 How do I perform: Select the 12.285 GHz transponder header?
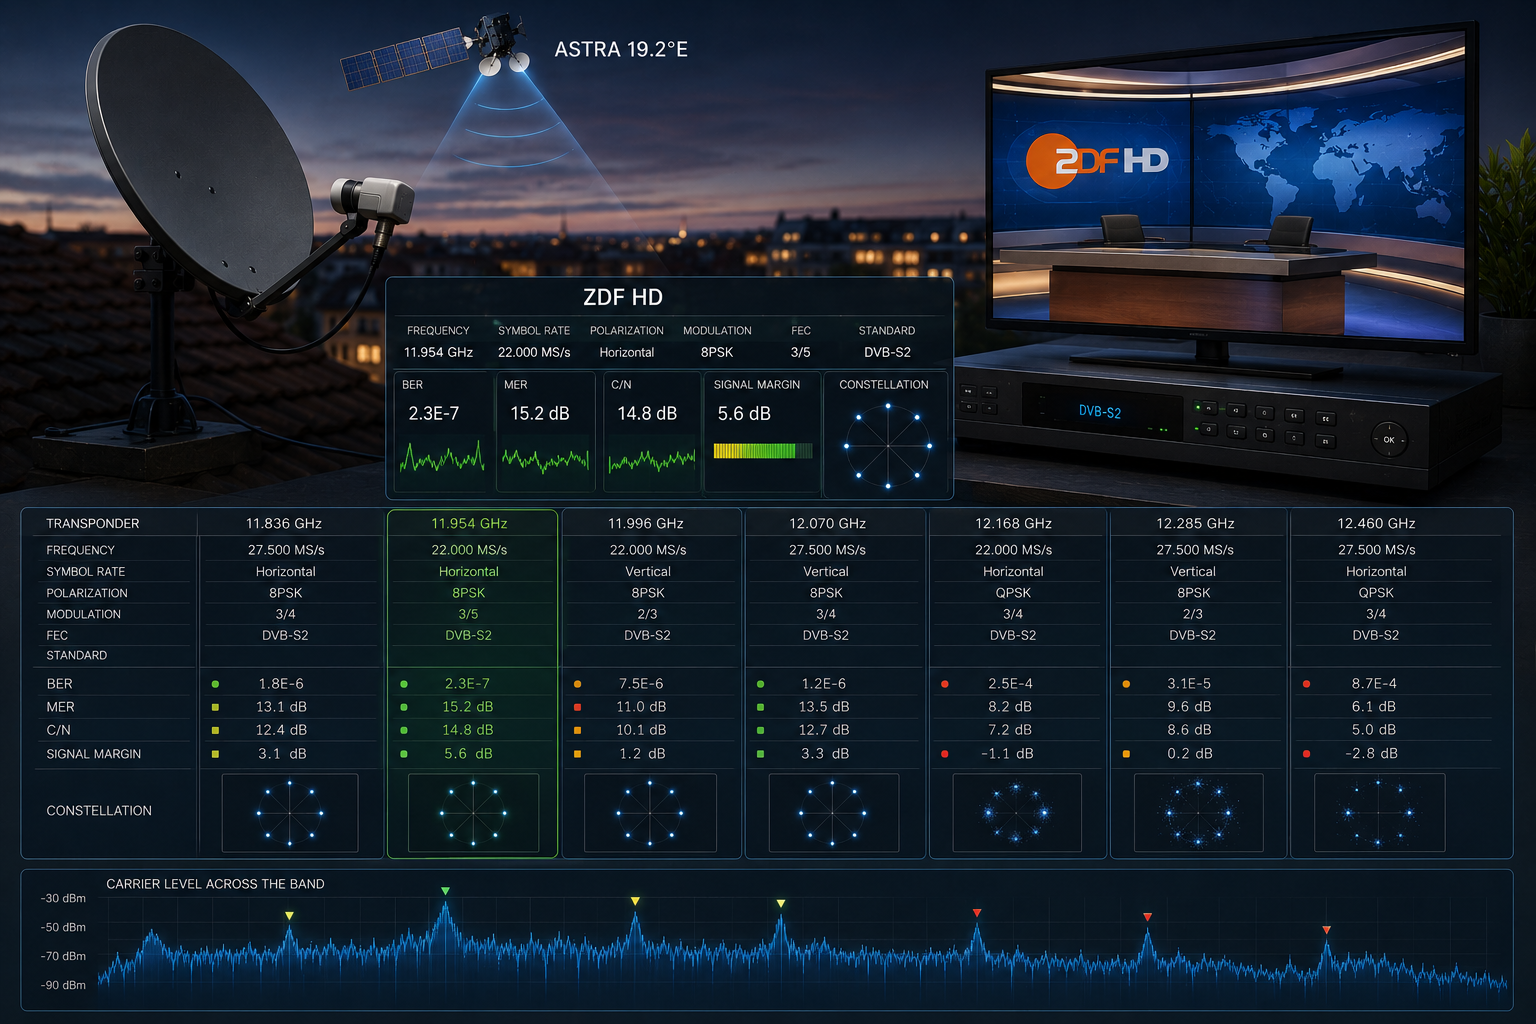point(1195,523)
